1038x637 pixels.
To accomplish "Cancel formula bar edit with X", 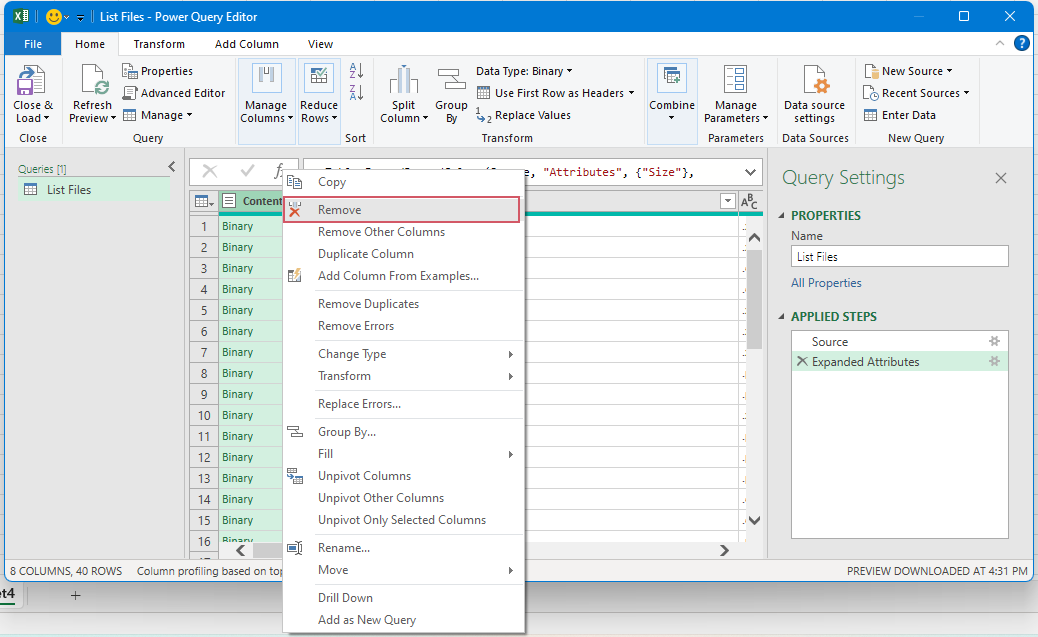I will pyautogui.click(x=210, y=172).
